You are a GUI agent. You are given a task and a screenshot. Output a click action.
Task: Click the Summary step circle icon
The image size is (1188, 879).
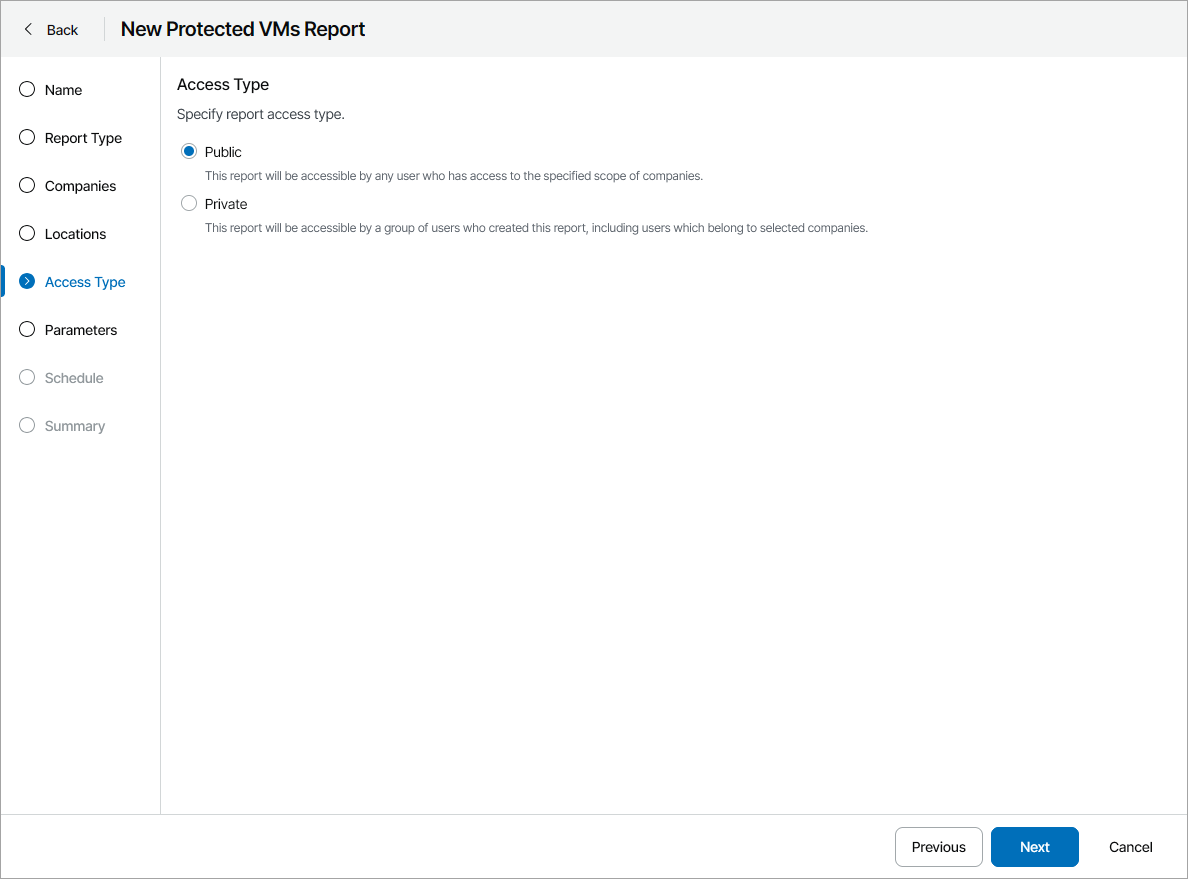click(27, 426)
